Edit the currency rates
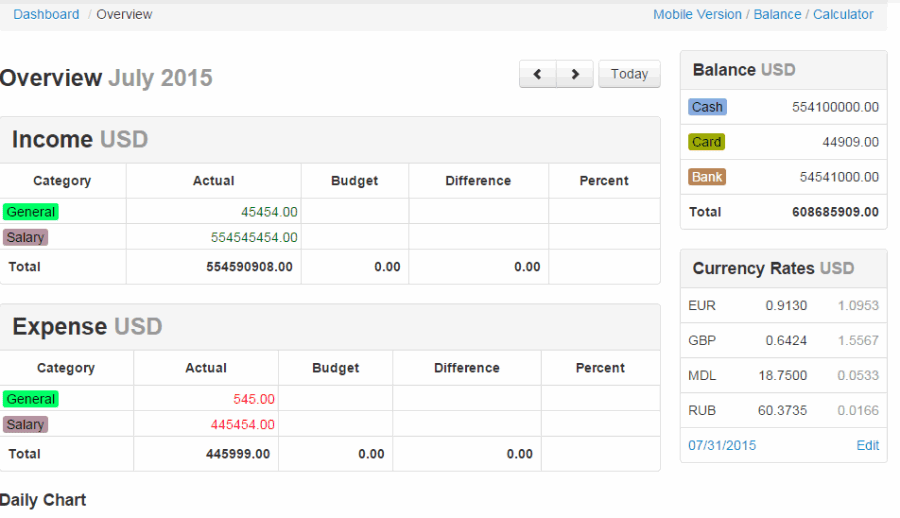 tap(867, 445)
